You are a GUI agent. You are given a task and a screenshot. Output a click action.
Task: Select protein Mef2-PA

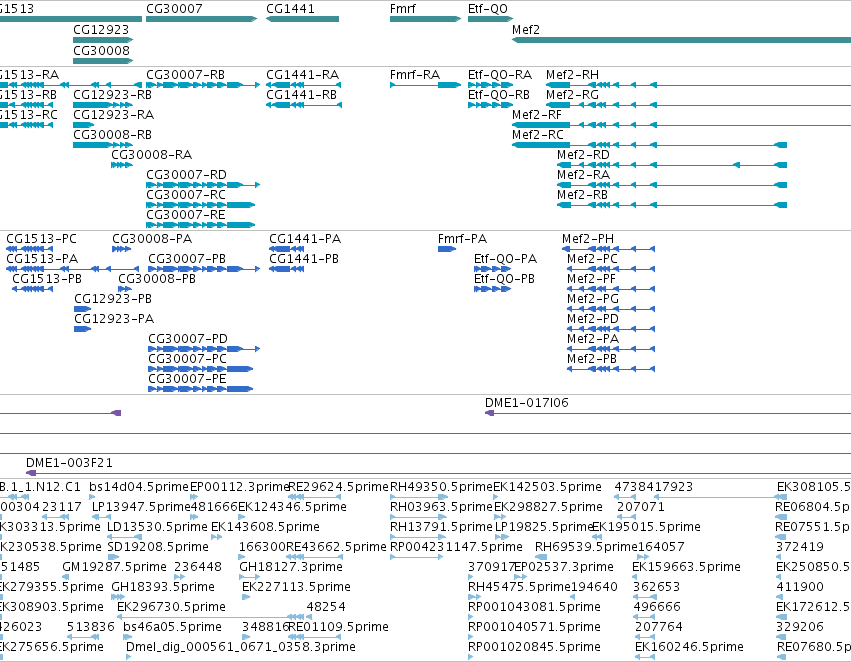click(593, 339)
